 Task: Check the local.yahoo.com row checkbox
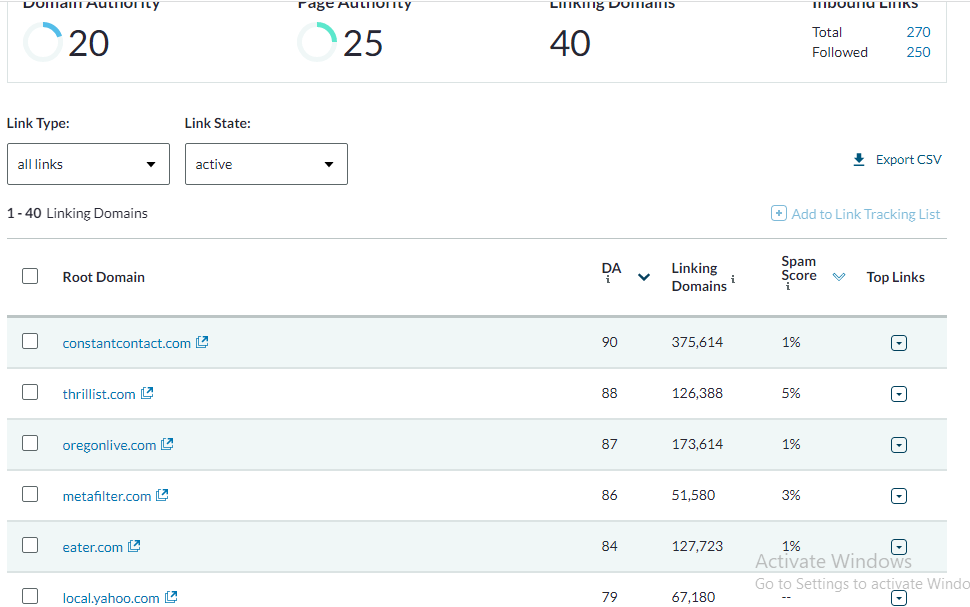click(x=30, y=596)
